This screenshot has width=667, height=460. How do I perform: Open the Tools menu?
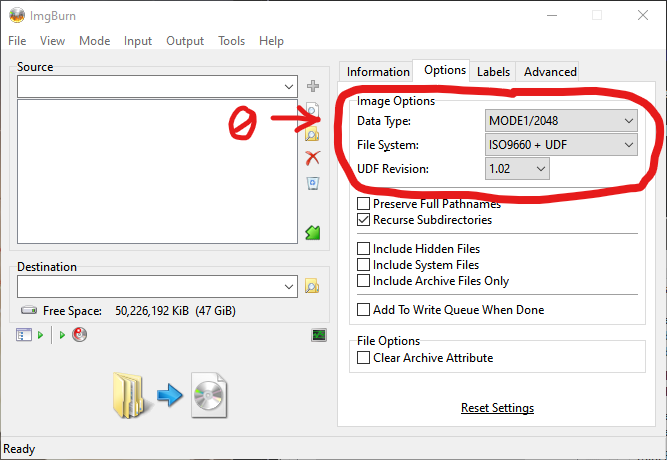tap(231, 41)
